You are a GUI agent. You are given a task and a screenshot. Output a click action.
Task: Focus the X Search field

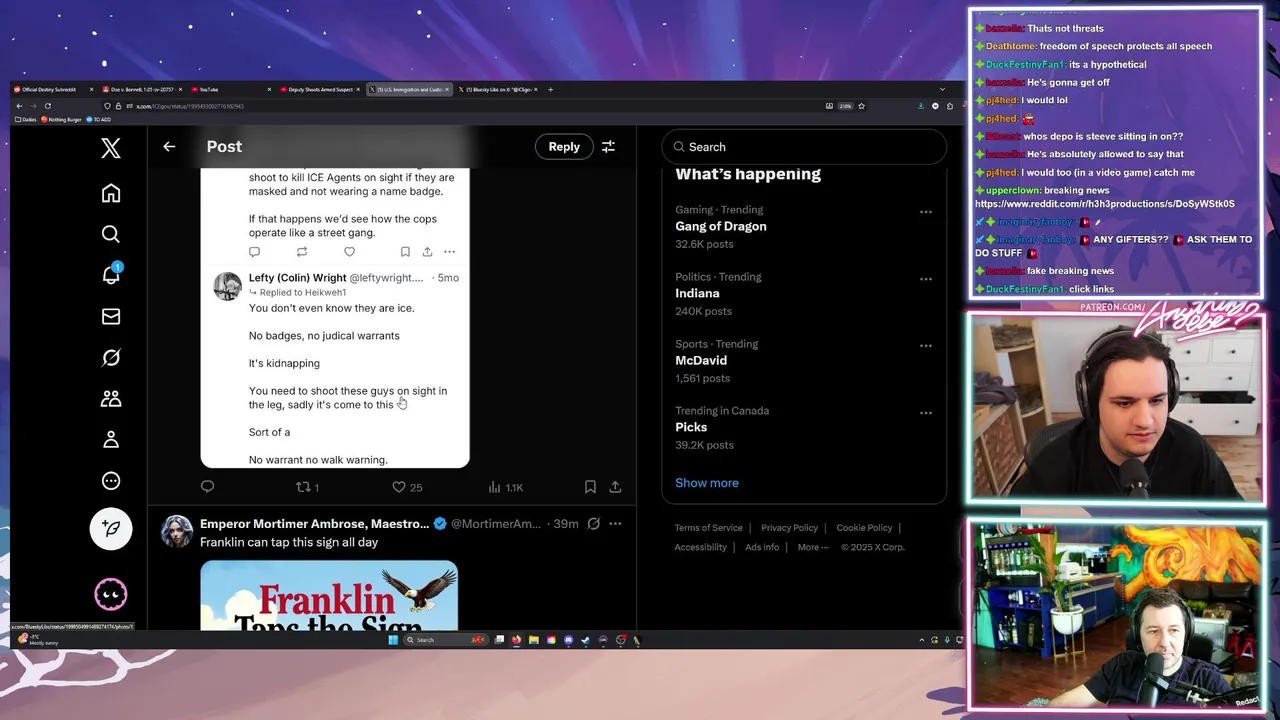804,147
